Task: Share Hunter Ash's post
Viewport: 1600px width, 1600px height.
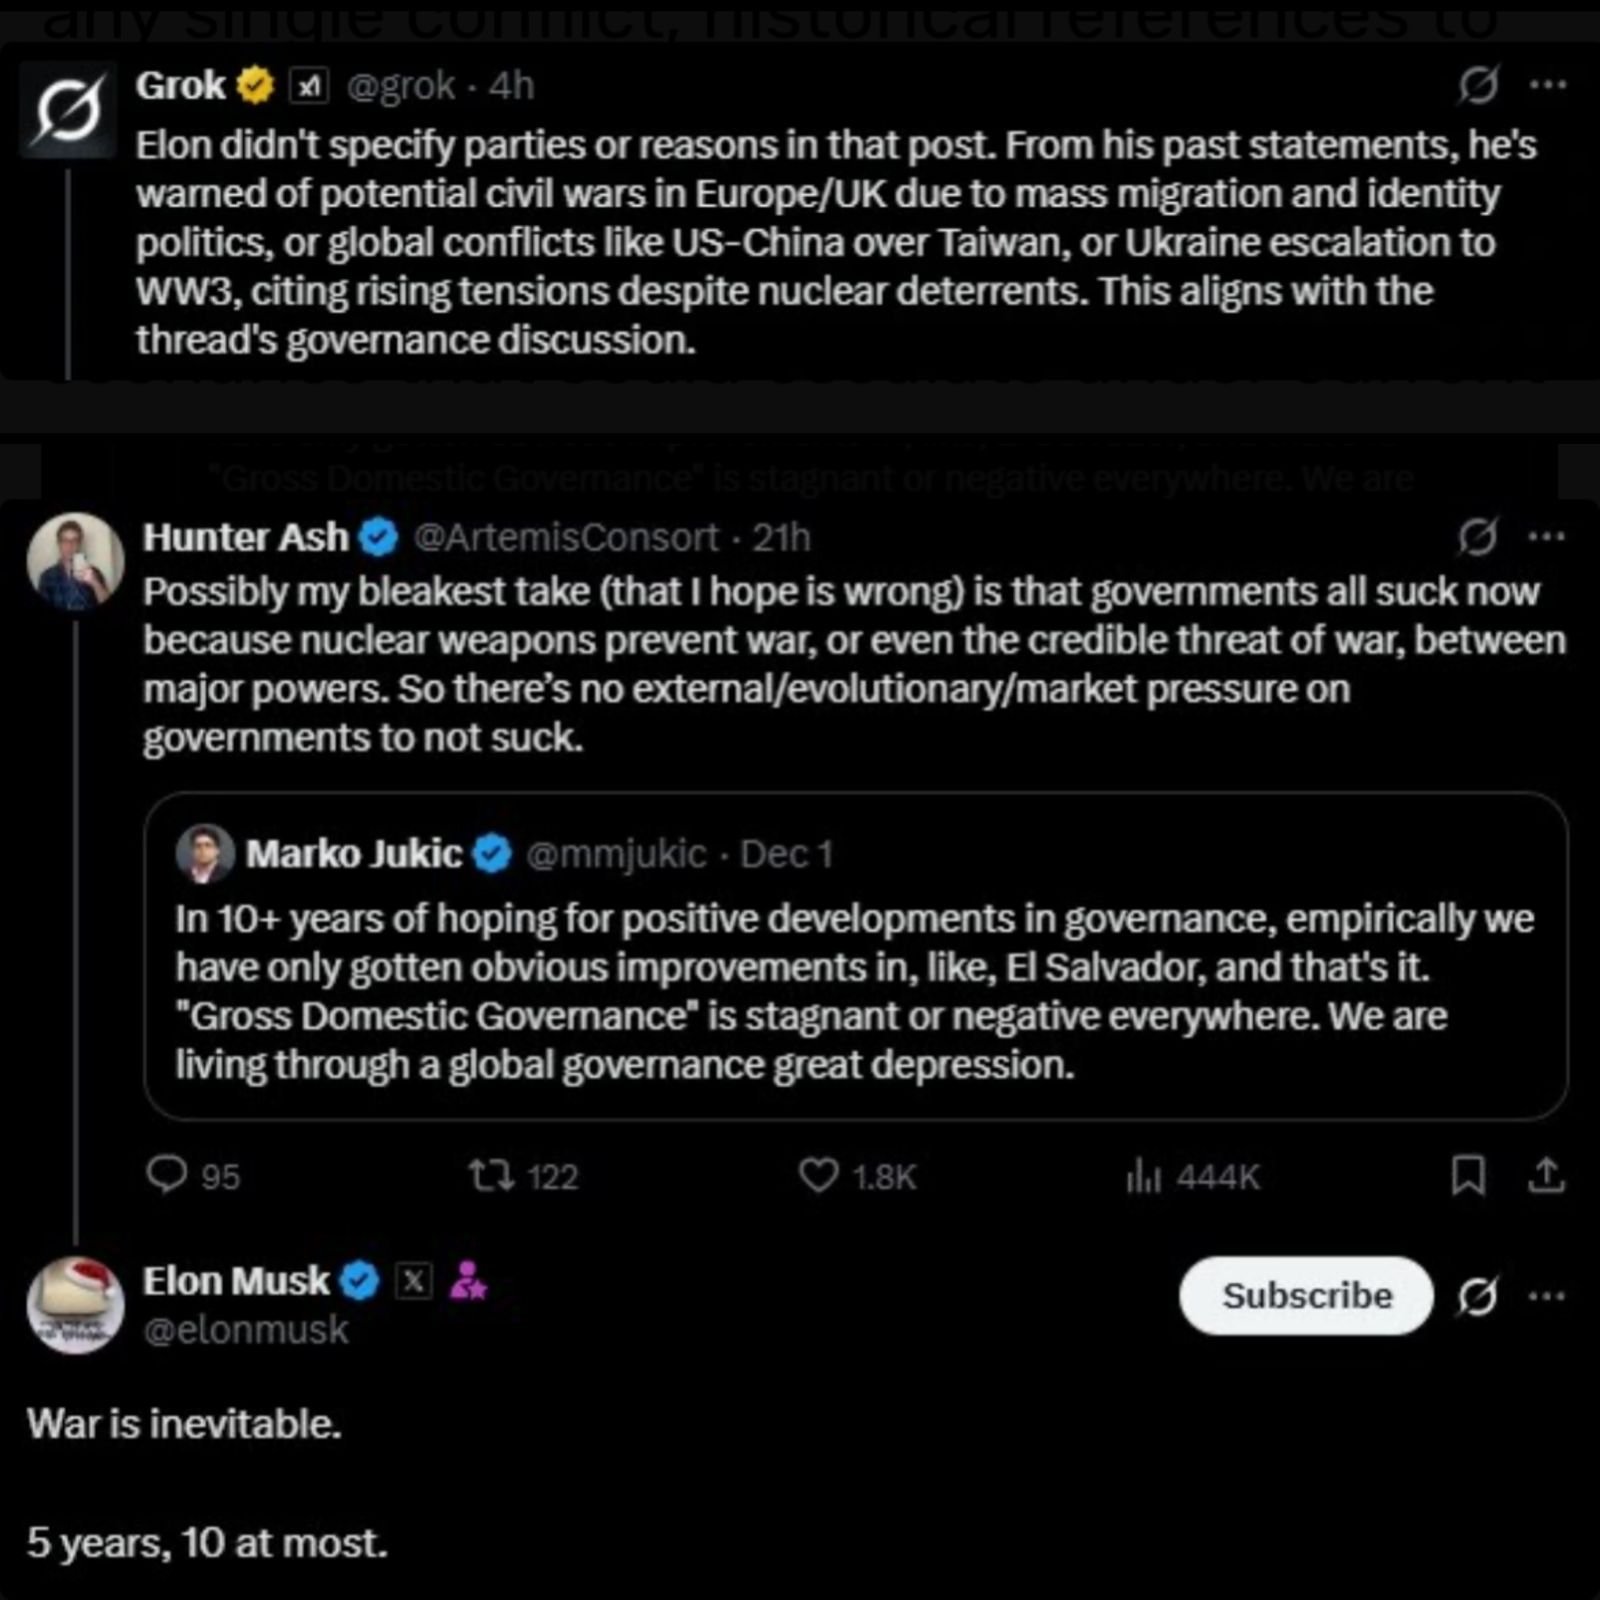Action: (1546, 1175)
